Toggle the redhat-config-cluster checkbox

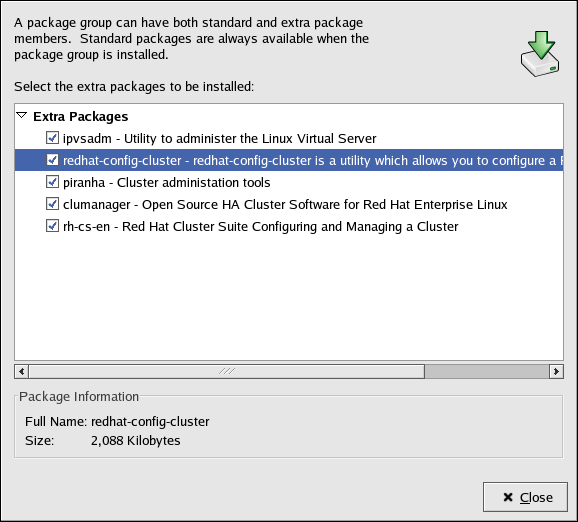point(52,160)
